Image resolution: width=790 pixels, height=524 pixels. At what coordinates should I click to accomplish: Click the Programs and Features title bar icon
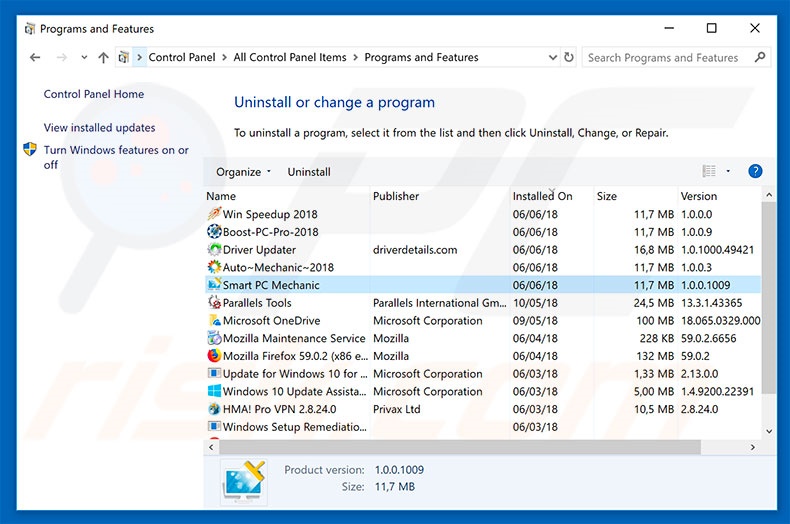pyautogui.click(x=30, y=29)
